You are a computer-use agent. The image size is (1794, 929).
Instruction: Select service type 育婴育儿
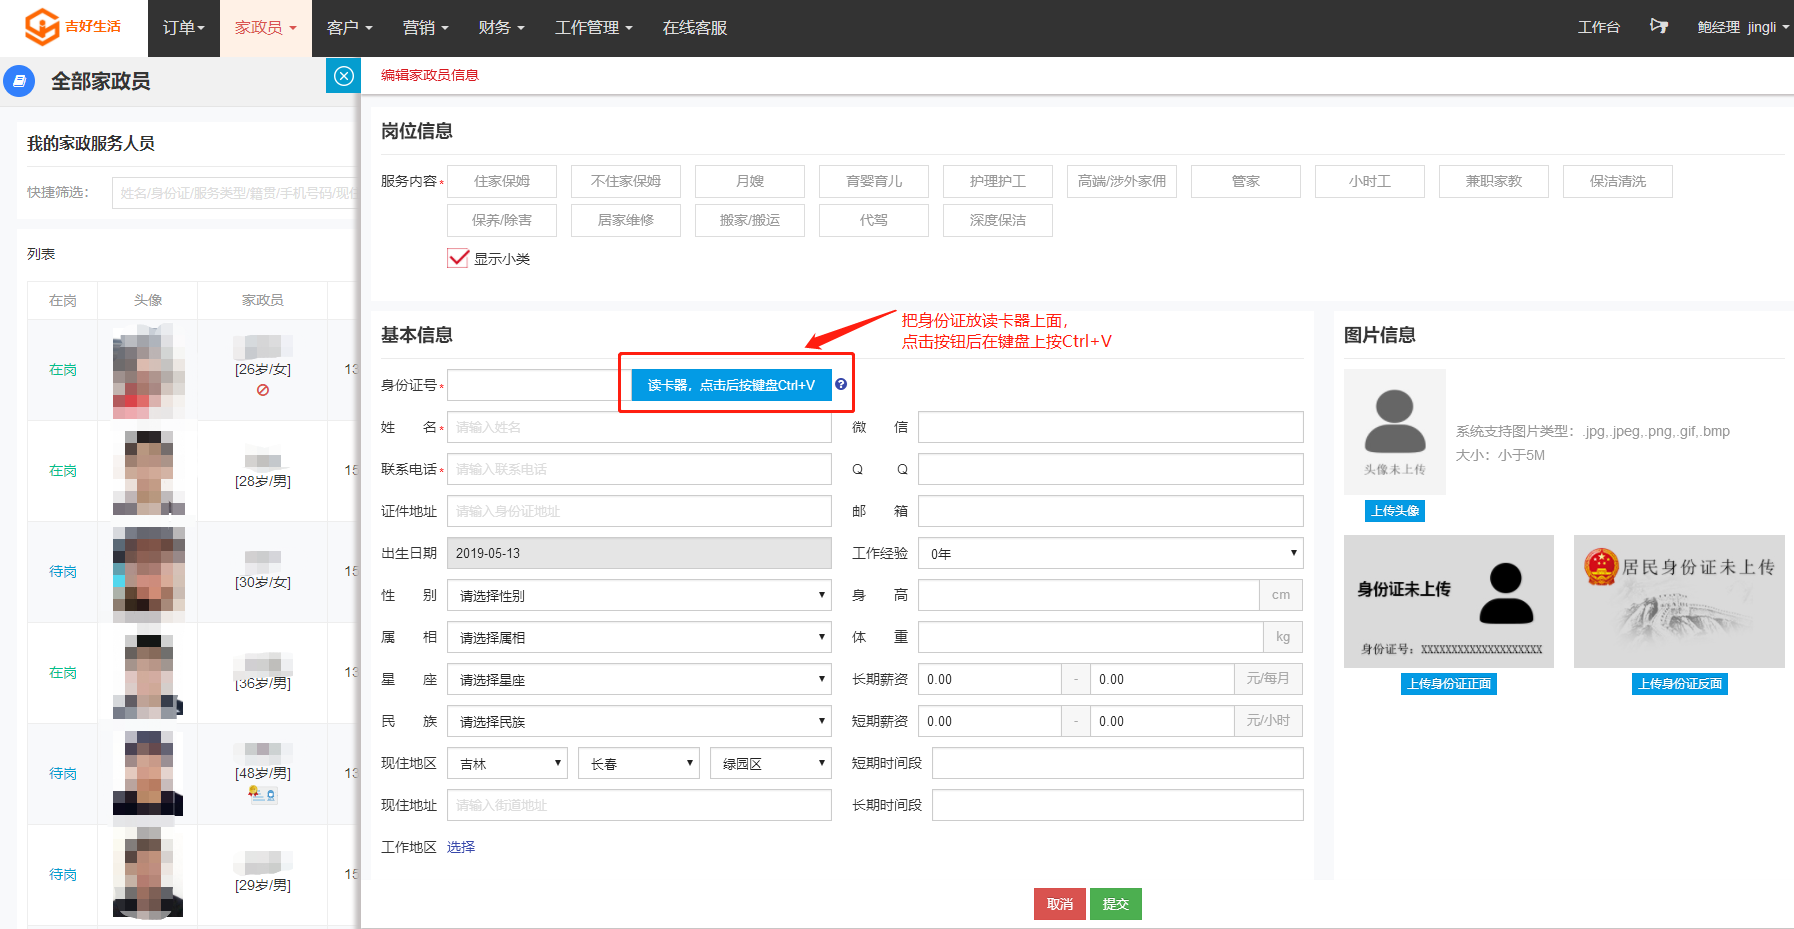click(874, 181)
